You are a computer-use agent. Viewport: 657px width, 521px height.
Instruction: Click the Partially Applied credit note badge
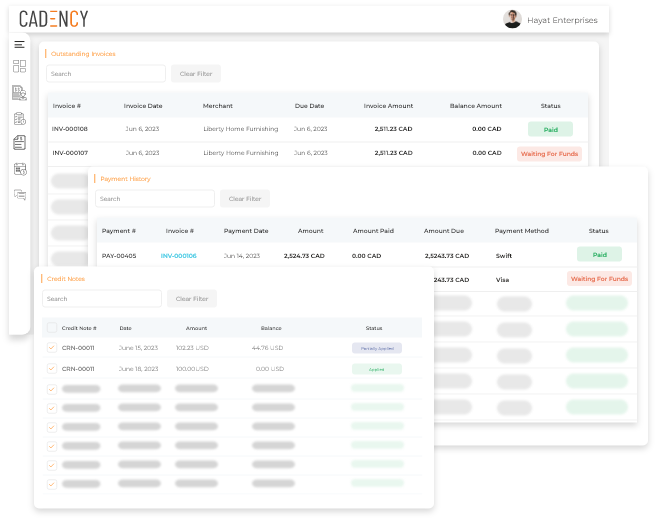377,348
